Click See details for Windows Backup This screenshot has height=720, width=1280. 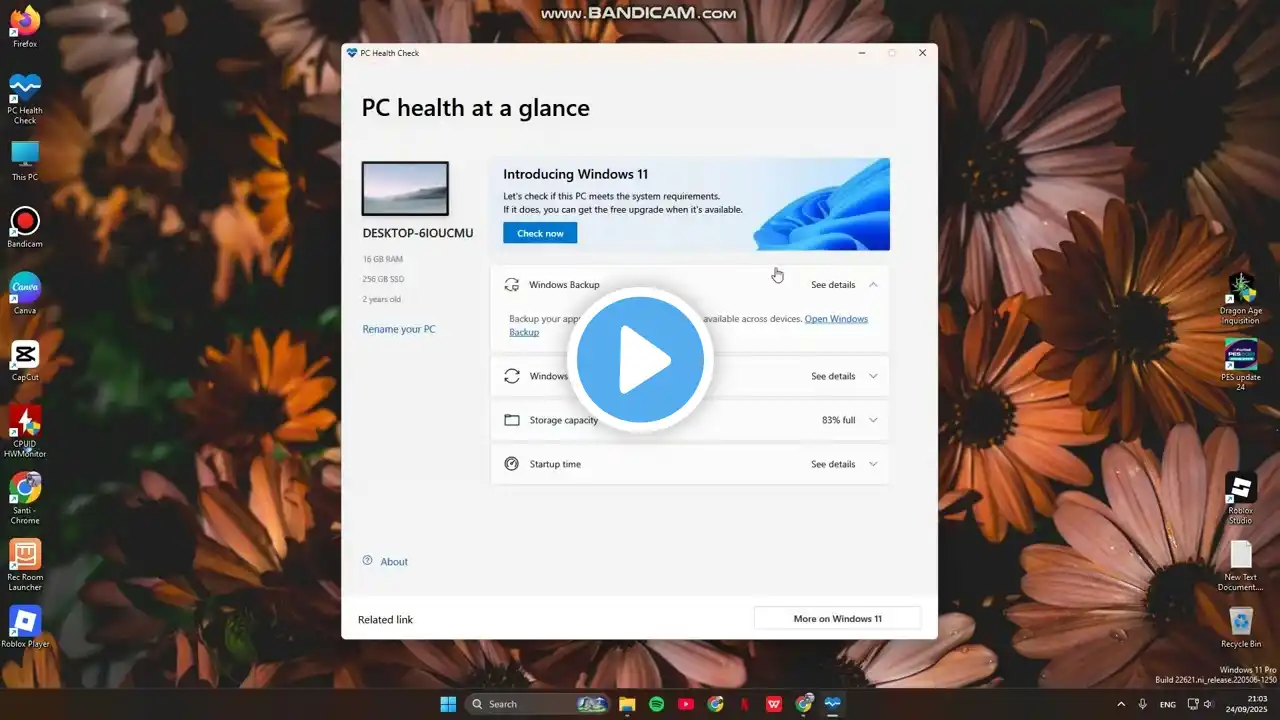click(833, 285)
